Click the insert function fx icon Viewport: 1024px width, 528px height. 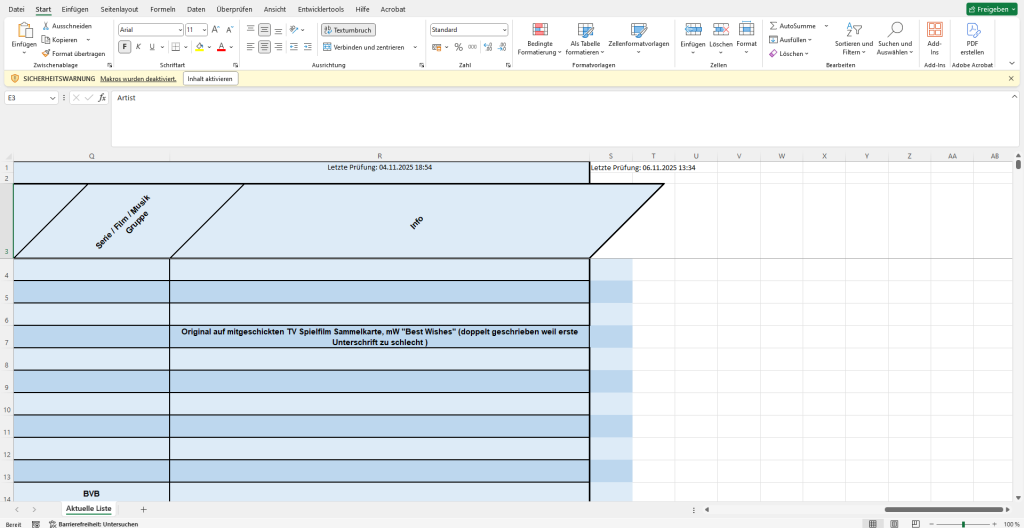(101, 98)
